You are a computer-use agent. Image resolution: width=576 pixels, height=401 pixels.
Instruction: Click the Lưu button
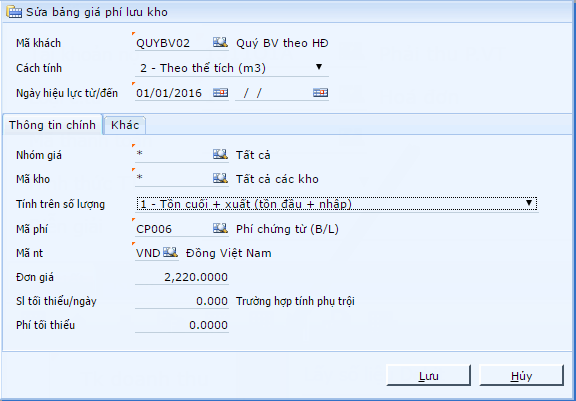(428, 375)
